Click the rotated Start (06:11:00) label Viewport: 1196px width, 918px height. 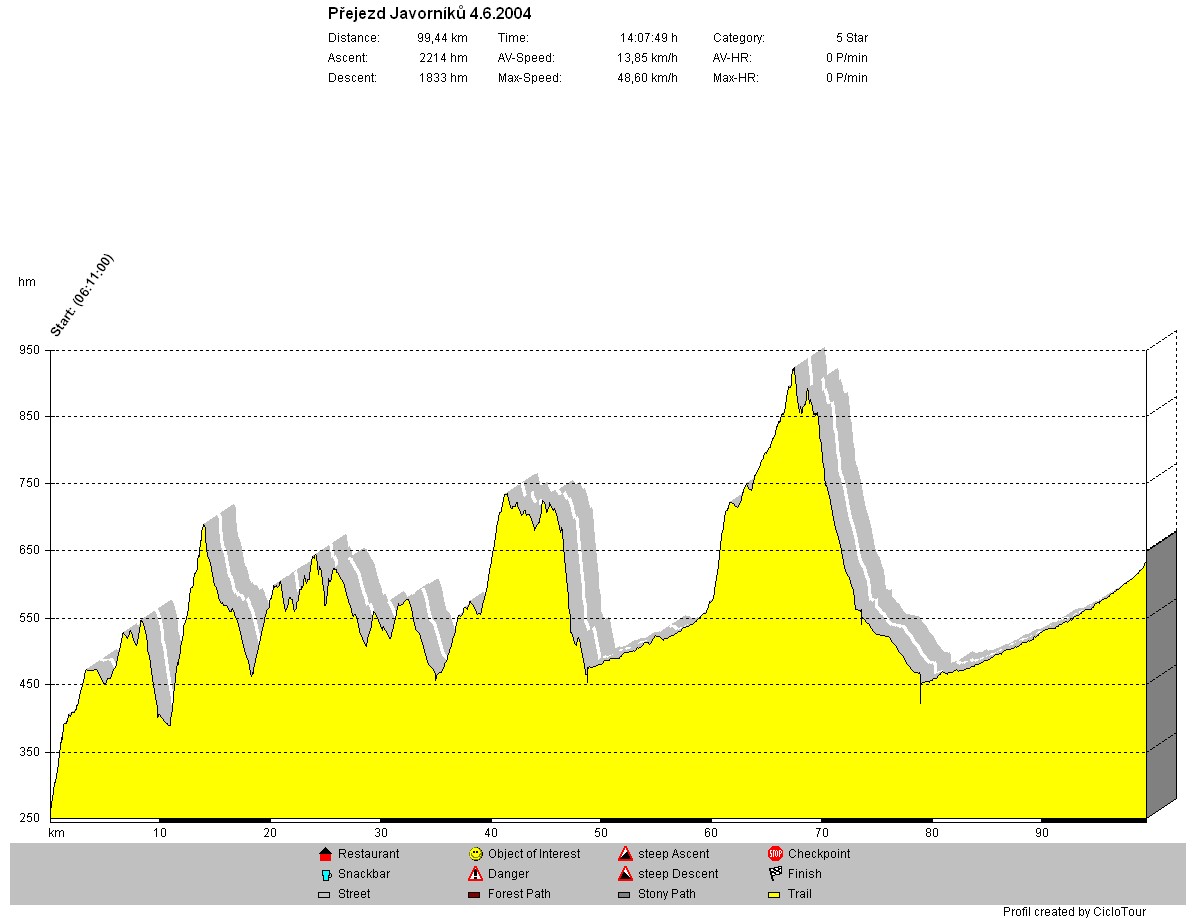pyautogui.click(x=82, y=296)
